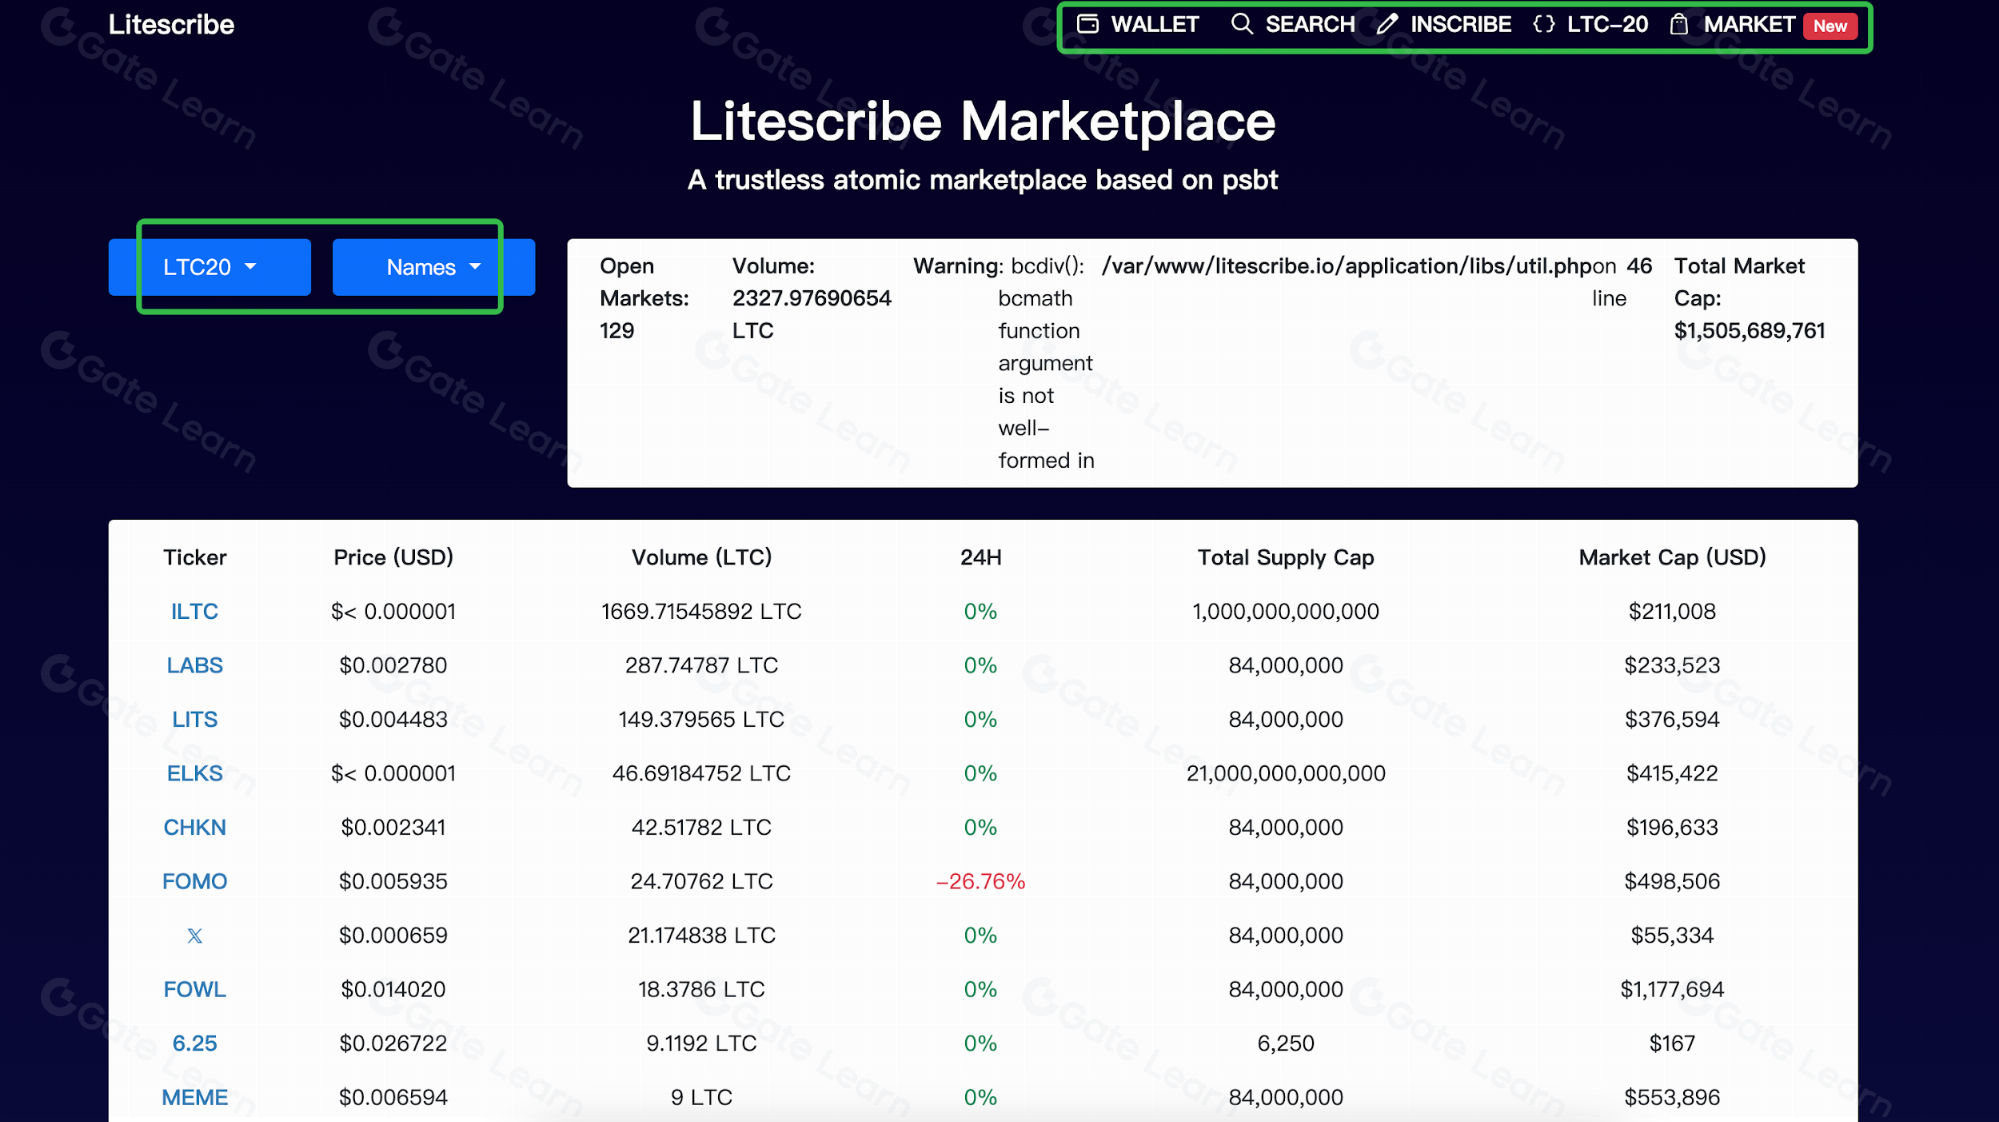Click the wallet icon in navbar
Viewport: 1999px width, 1122px height.
[x=1088, y=24]
